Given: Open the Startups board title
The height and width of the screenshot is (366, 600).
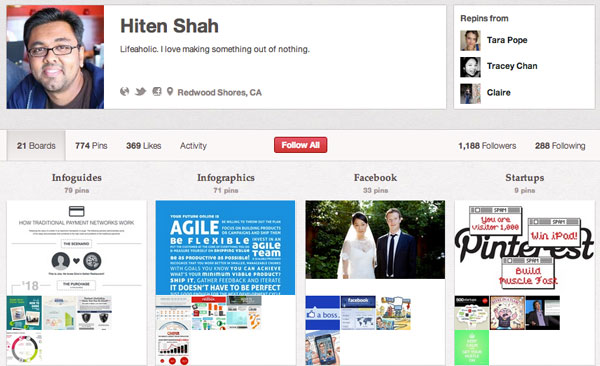Looking at the screenshot, I should [525, 177].
